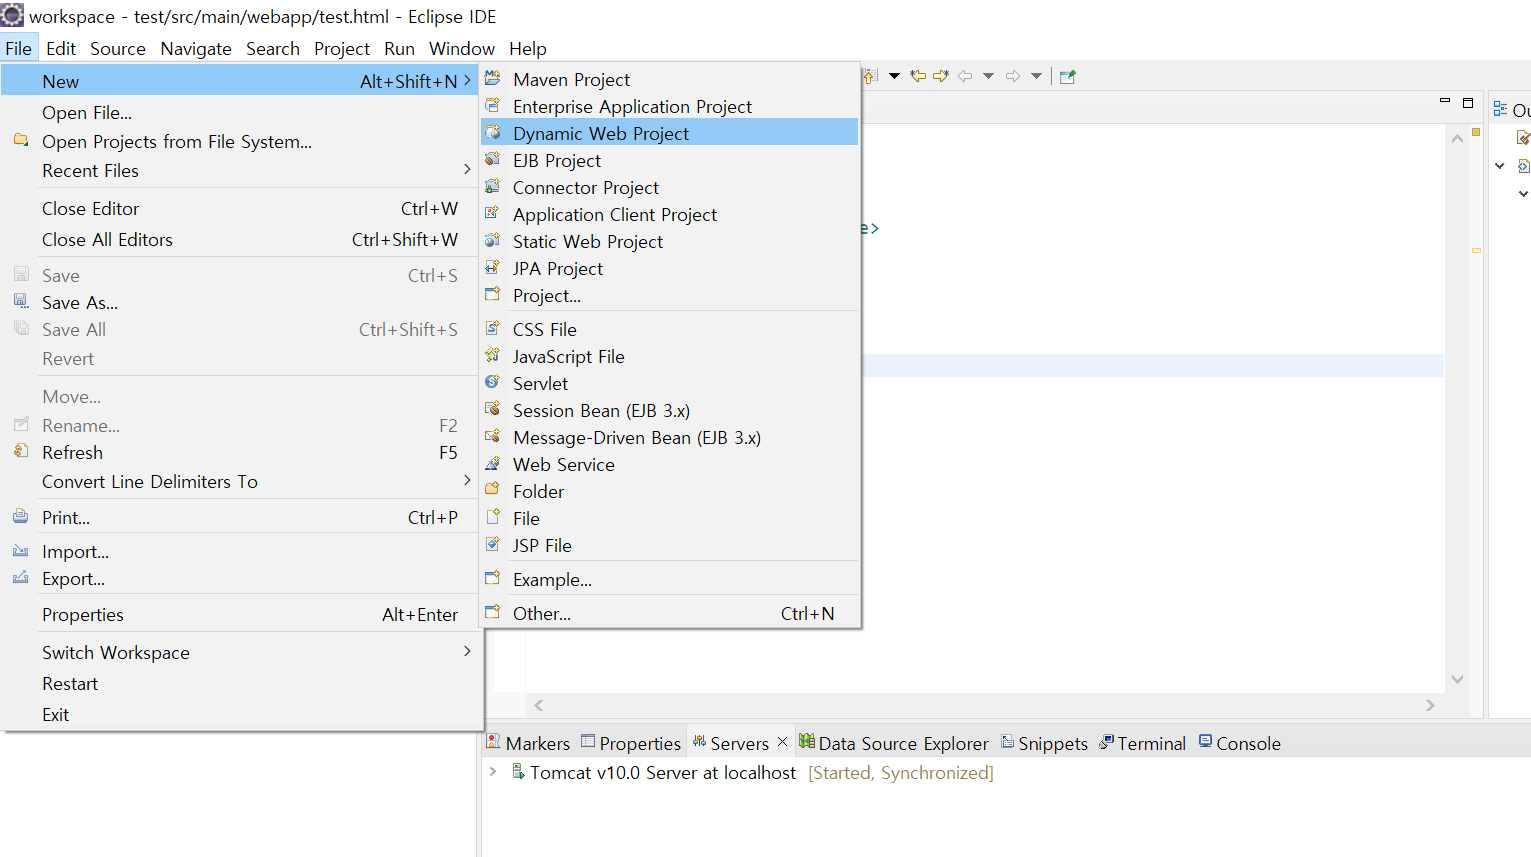Expand the Switch Workspace submenu
The image size is (1531, 857).
tap(467, 652)
